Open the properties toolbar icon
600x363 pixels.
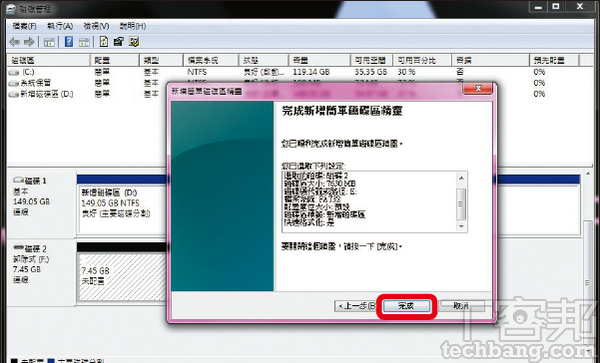click(x=119, y=42)
